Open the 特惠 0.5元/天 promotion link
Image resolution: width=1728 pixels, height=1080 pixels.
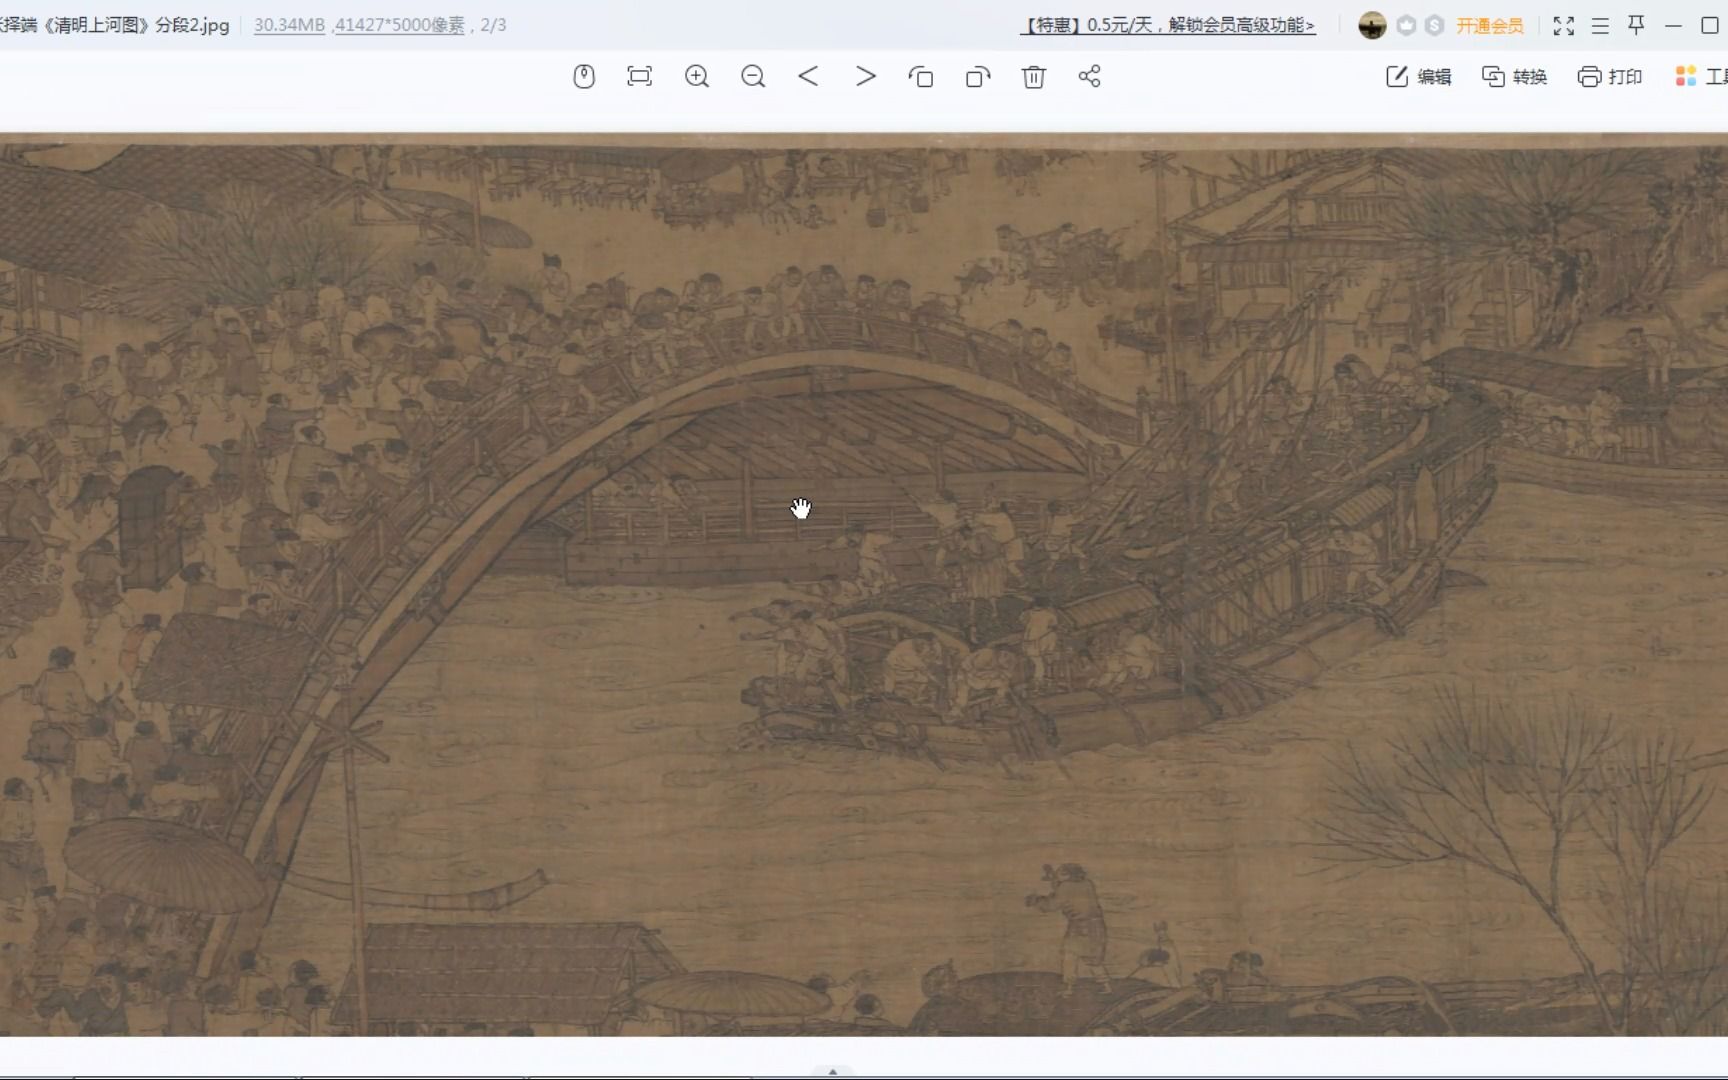point(1168,26)
